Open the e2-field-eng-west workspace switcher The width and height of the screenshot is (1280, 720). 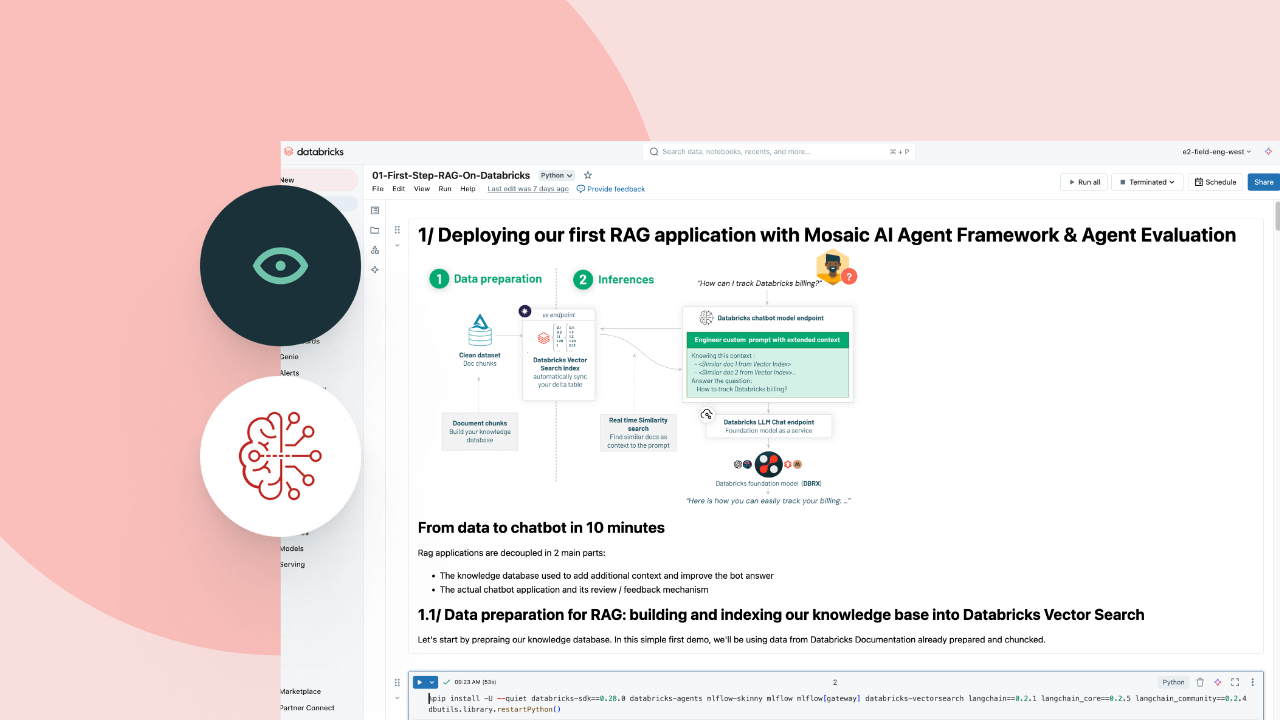(1217, 152)
